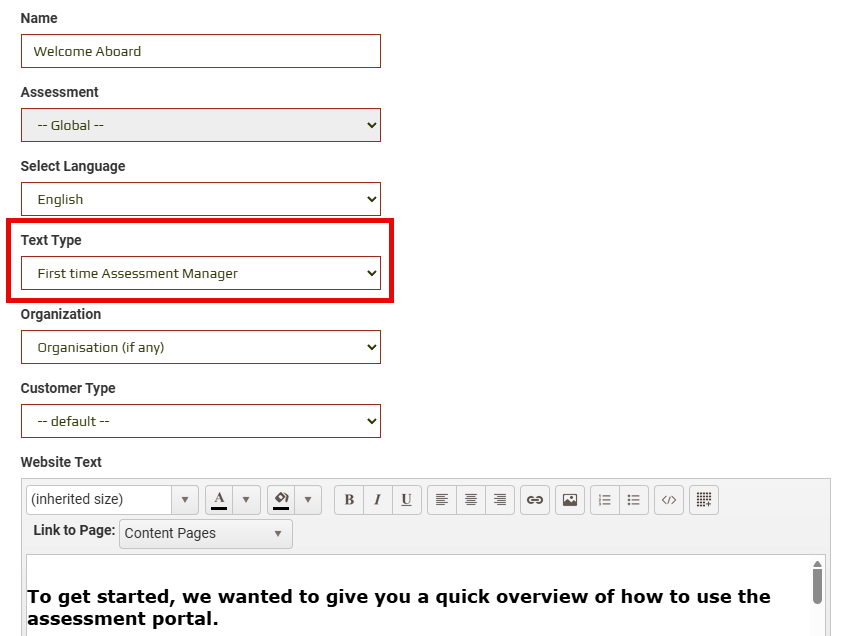Insert a table using the grid icon

pyautogui.click(x=704, y=500)
